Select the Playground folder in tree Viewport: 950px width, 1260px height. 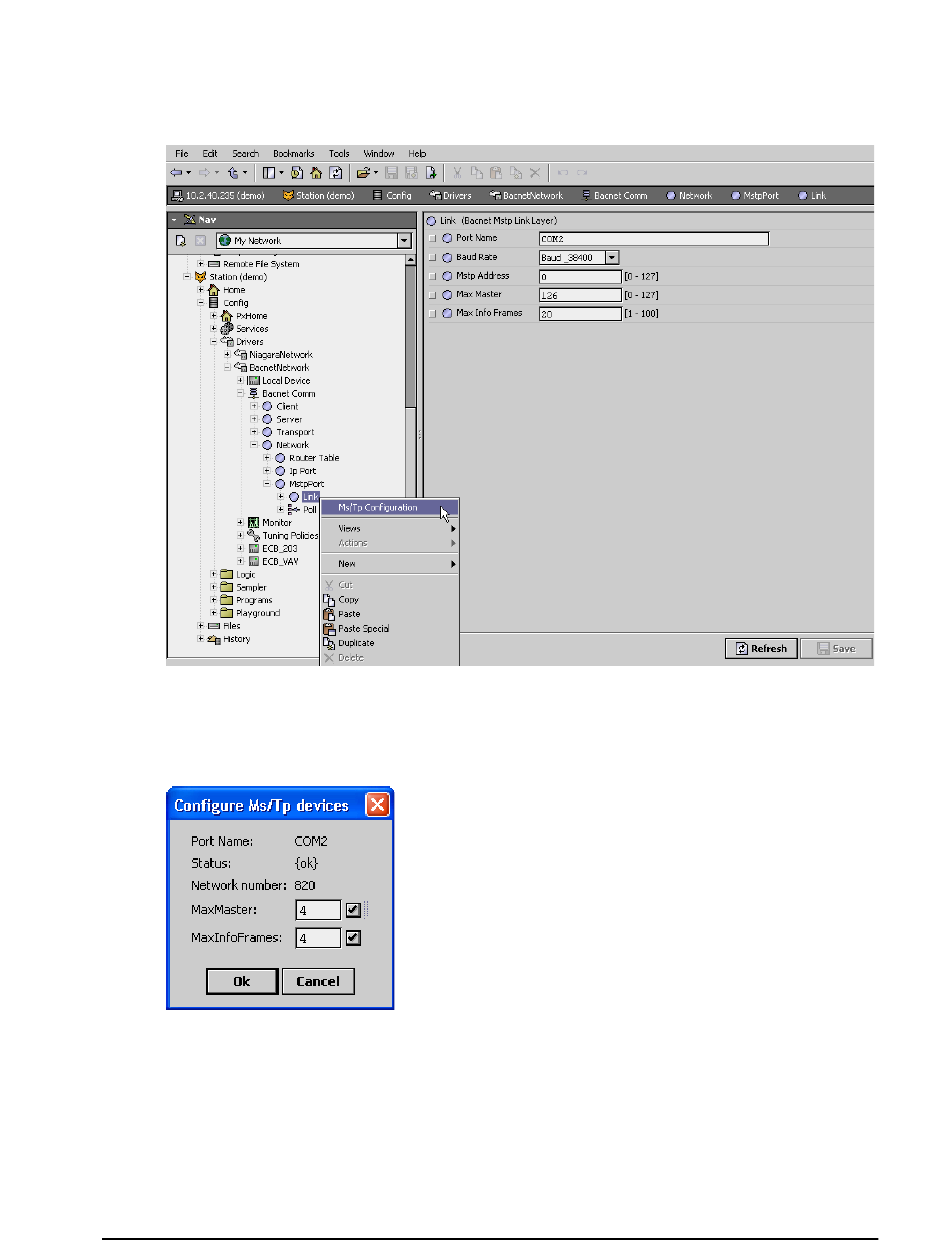pos(258,613)
